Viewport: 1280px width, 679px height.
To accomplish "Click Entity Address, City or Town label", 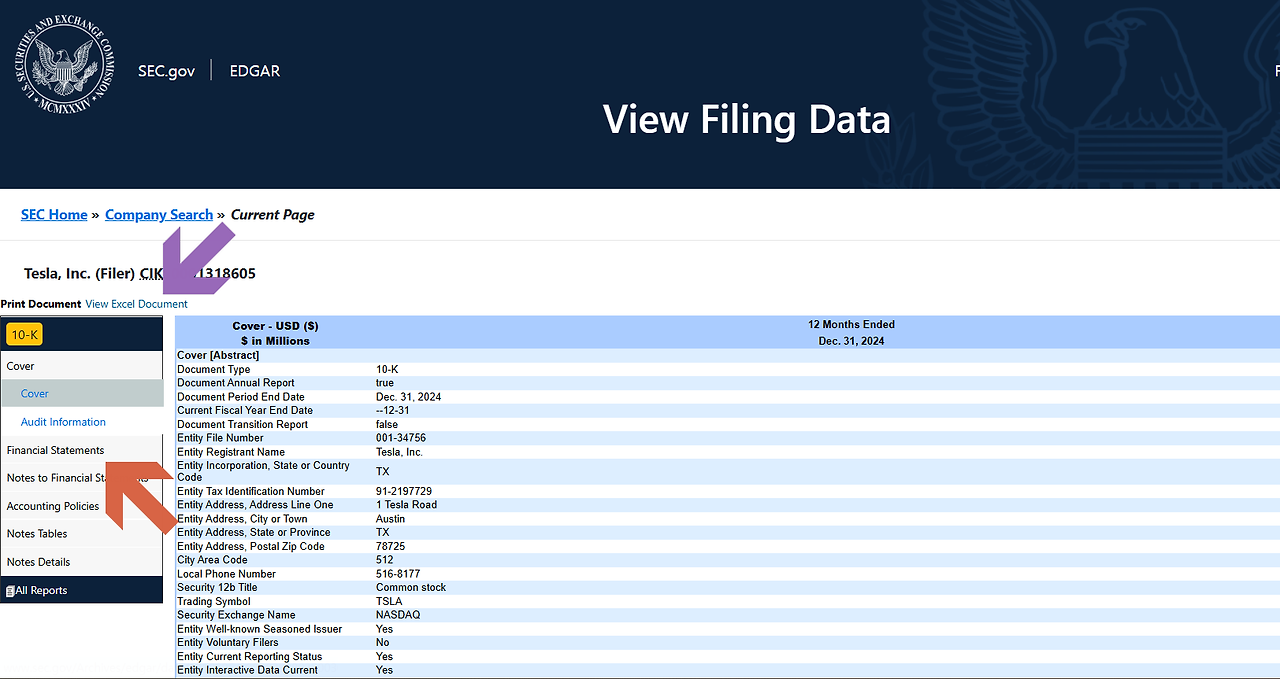I will click(x=242, y=519).
